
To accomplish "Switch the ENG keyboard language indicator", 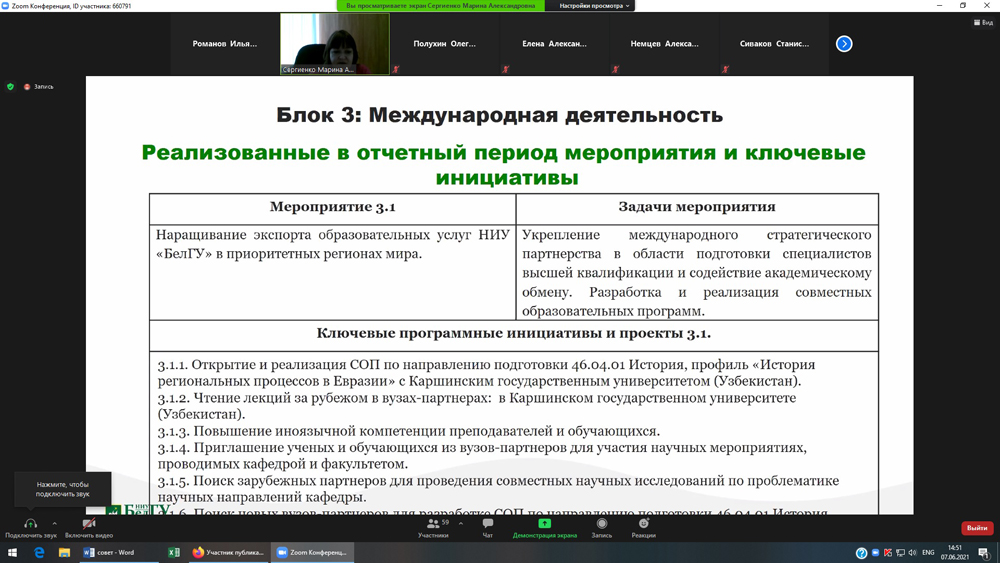I will tap(928, 552).
